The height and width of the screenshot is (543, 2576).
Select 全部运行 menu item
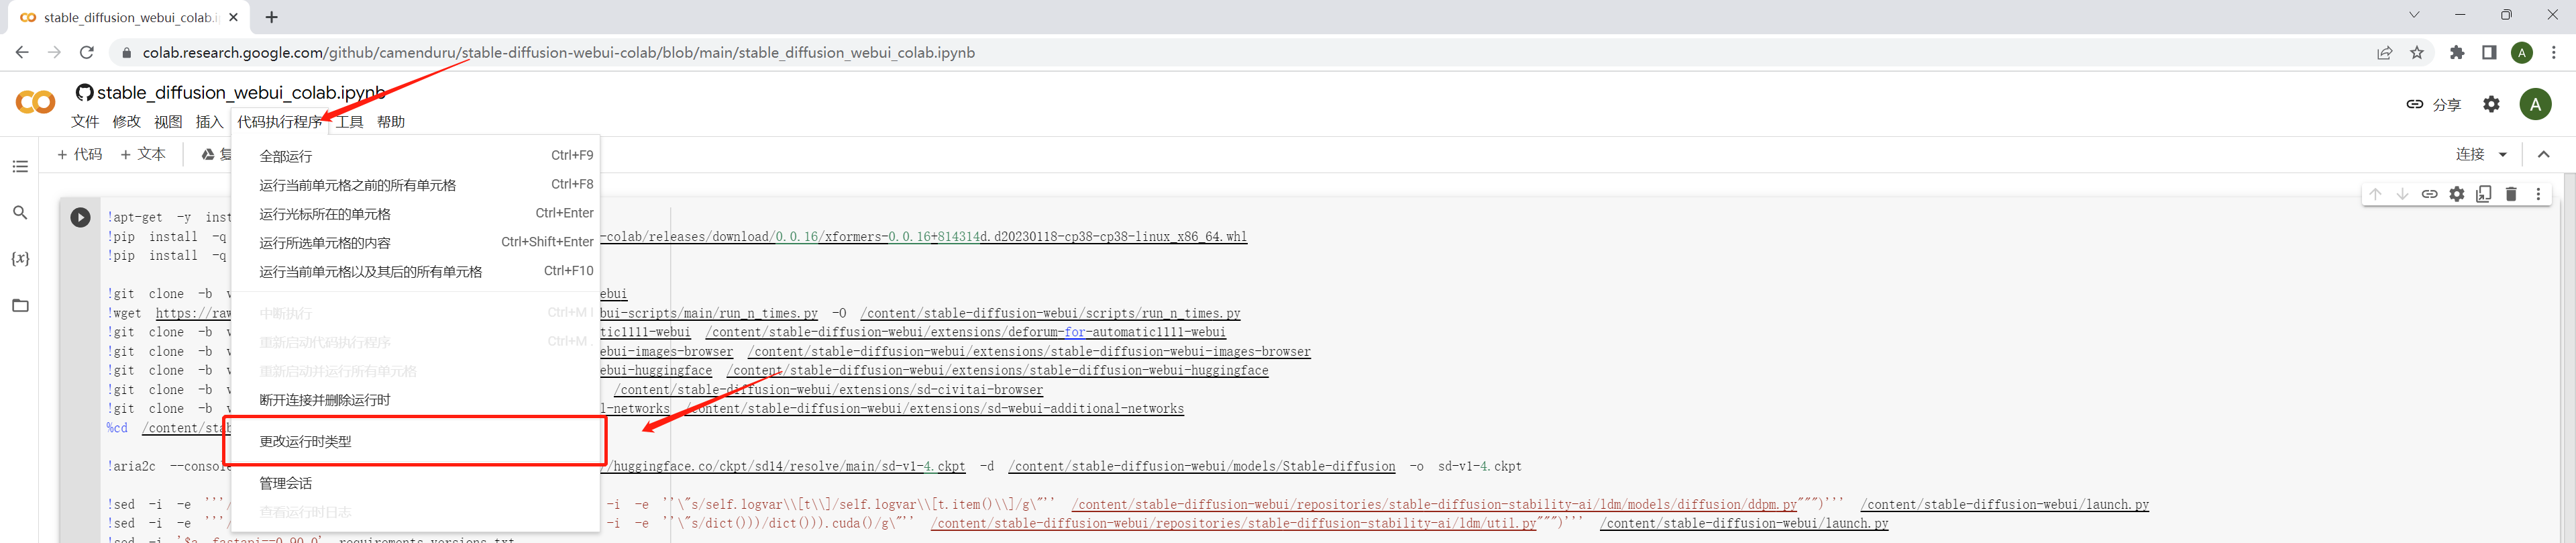(x=415, y=156)
